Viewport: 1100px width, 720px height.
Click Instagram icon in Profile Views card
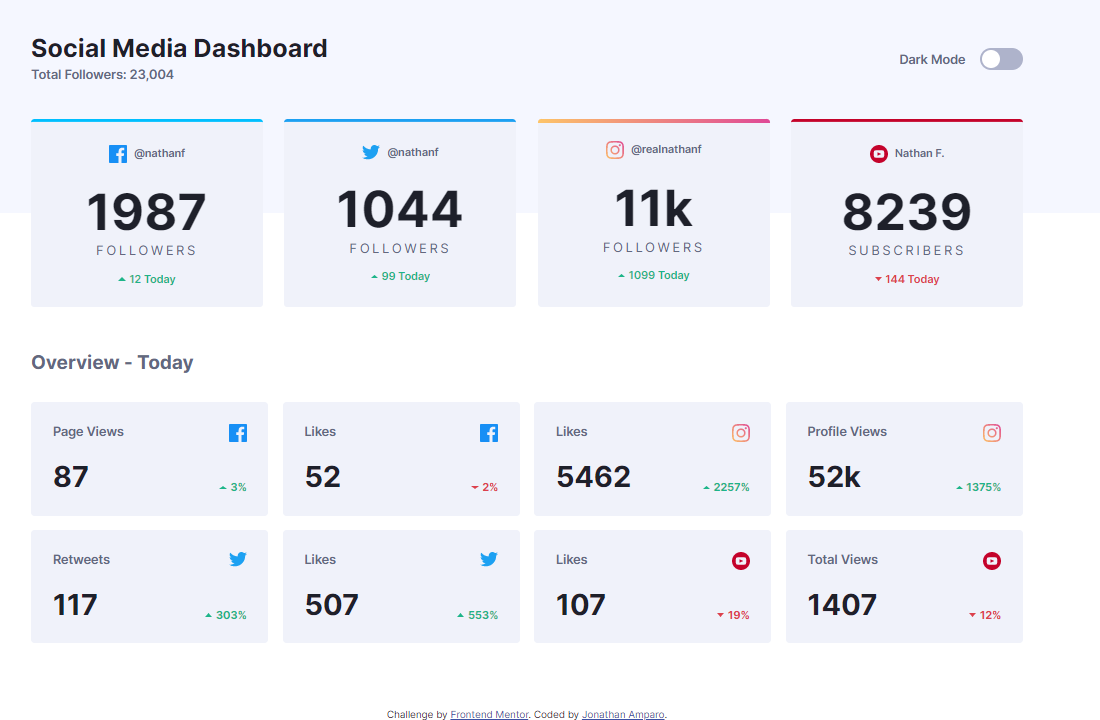coord(992,433)
